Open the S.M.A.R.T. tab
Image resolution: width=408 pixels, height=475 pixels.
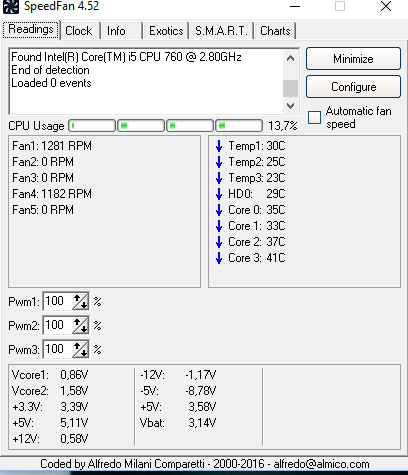(x=221, y=31)
